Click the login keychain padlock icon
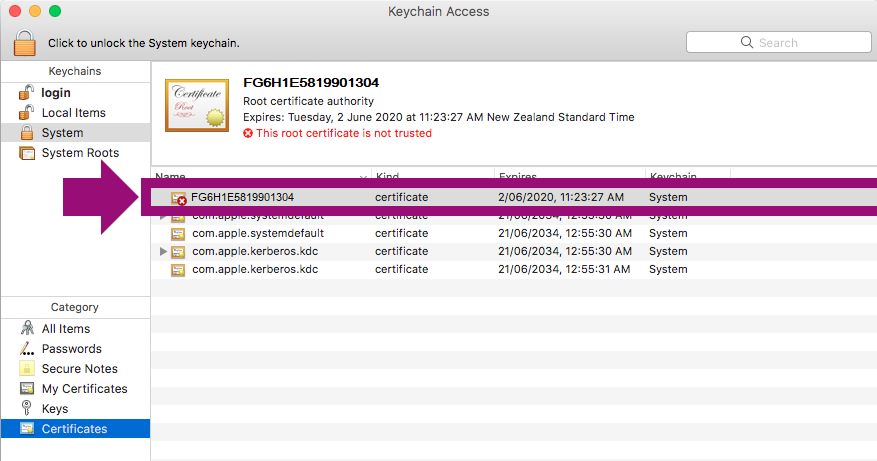 pyautogui.click(x=26, y=92)
